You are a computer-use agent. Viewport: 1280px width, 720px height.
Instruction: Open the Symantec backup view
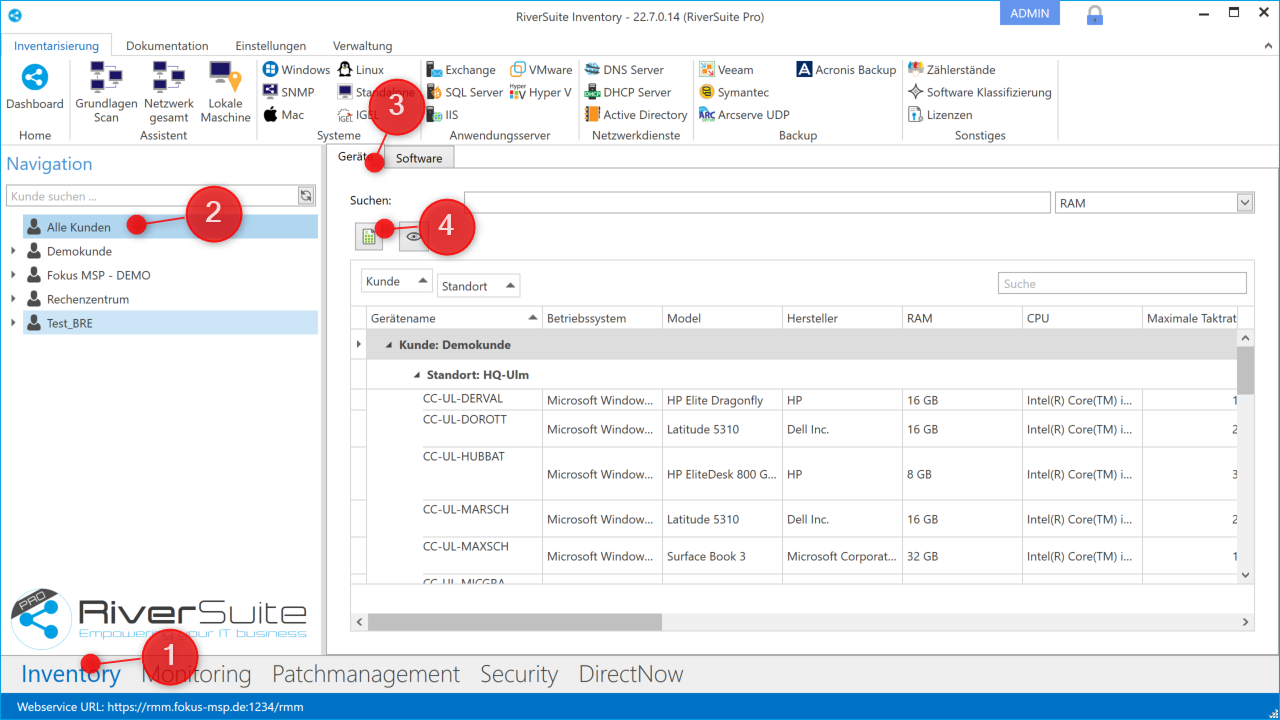[734, 92]
